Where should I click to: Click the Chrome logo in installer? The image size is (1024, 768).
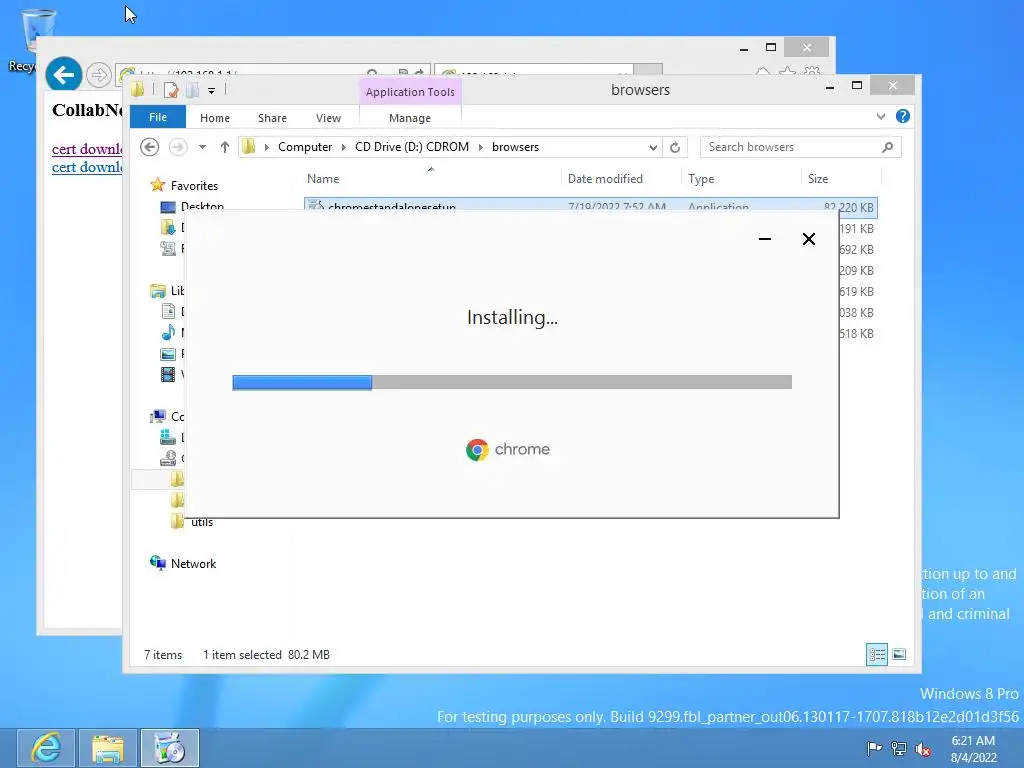pos(477,450)
